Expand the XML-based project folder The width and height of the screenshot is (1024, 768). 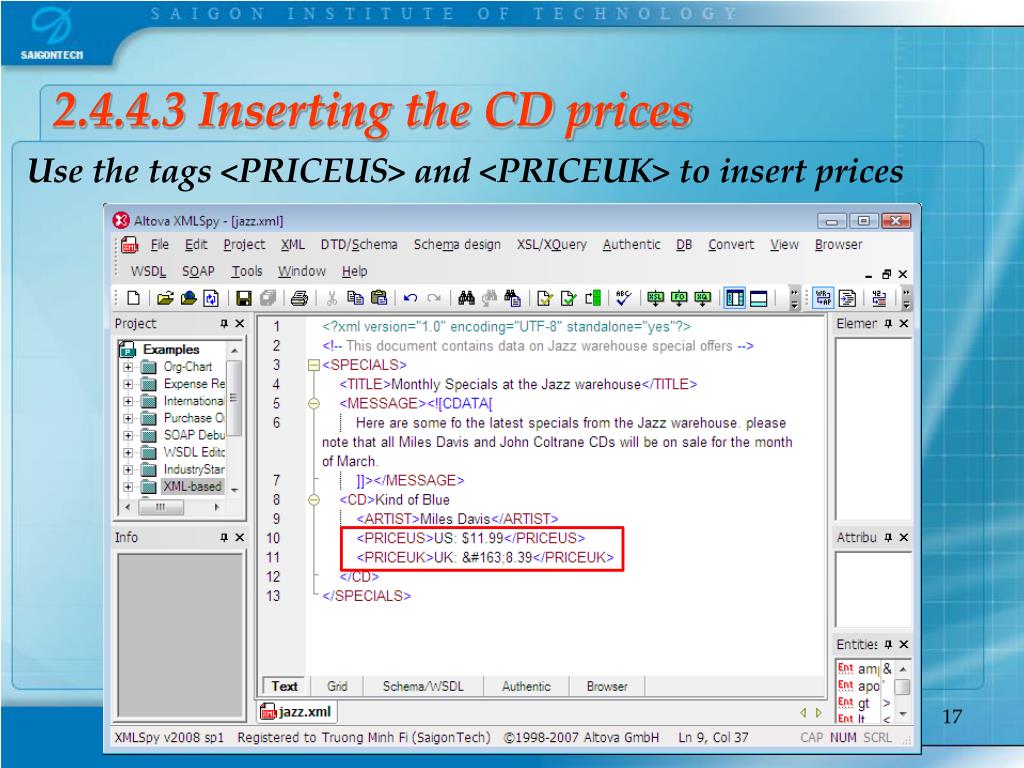click(x=128, y=487)
